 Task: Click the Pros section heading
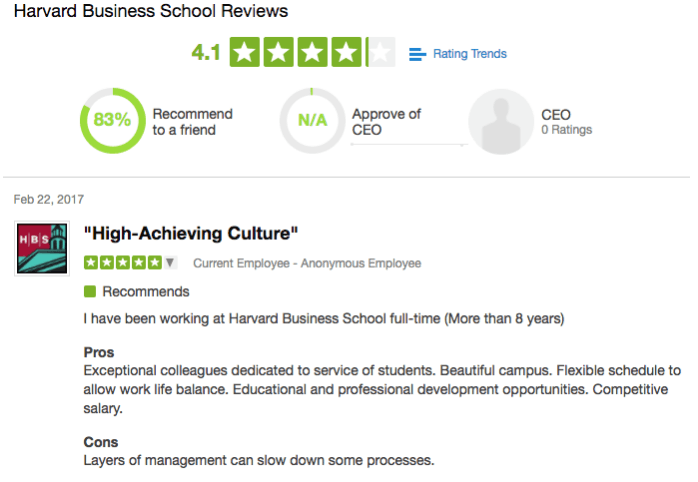[x=99, y=353]
